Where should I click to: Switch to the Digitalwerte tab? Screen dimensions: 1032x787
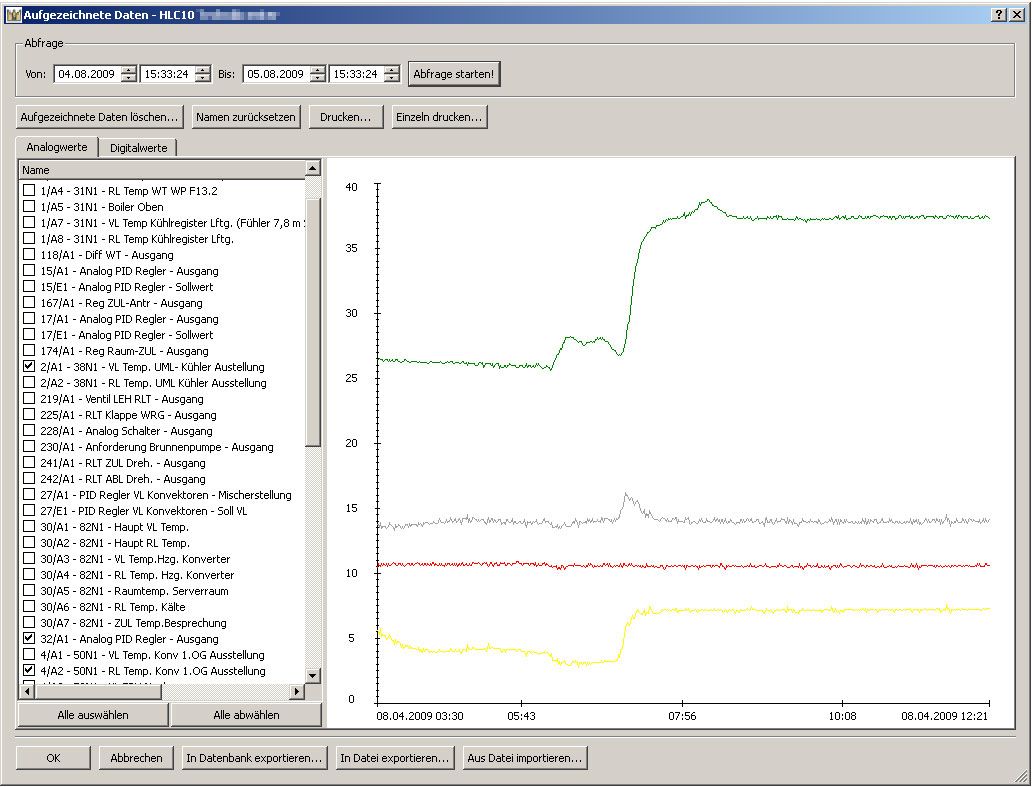(x=139, y=148)
